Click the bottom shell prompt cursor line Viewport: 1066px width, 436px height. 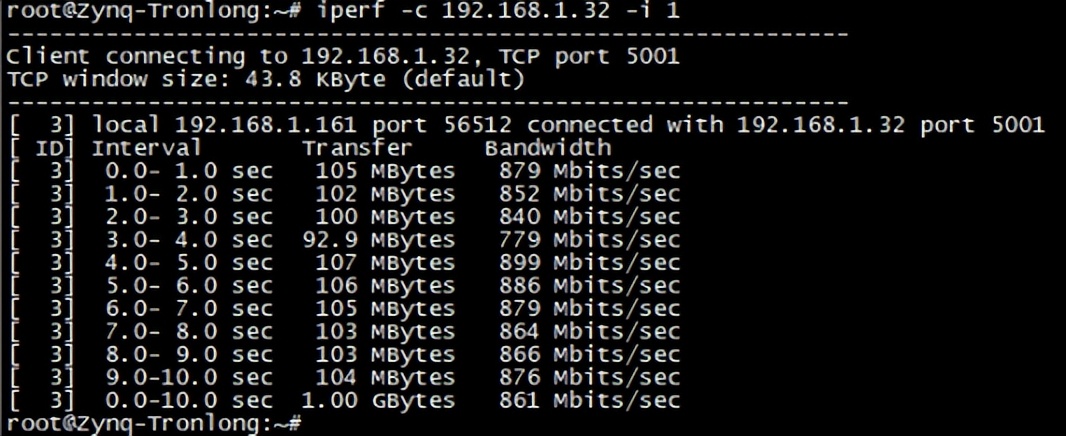[154, 424]
